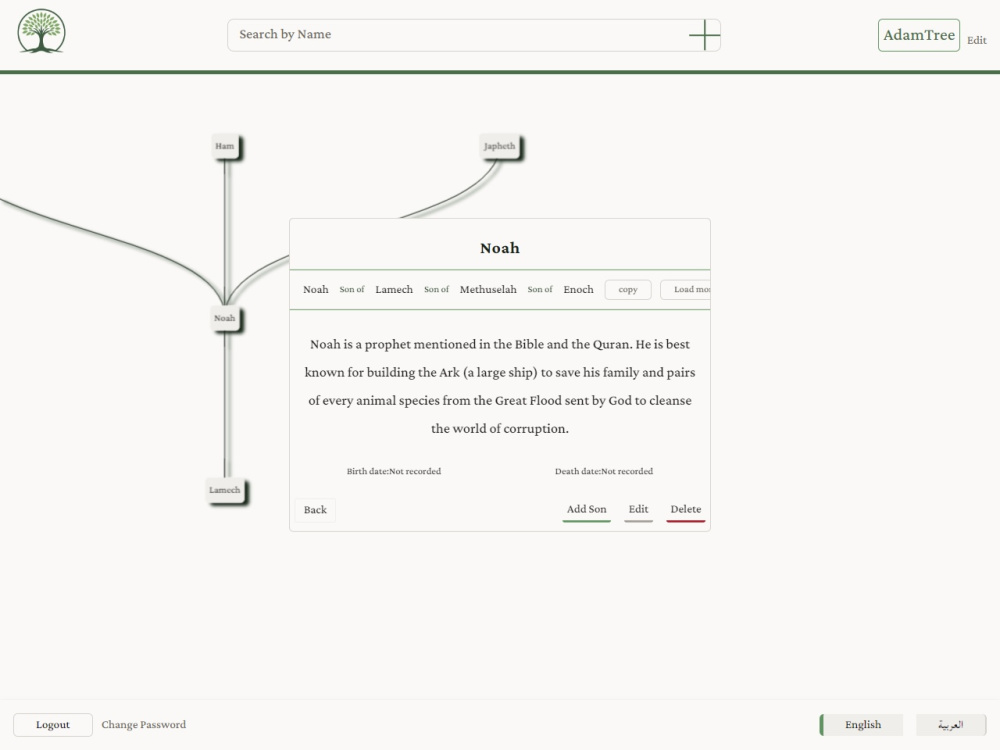This screenshot has height=750, width=1000.
Task: Click Enoch in the lineage row
Action: [x=578, y=290]
